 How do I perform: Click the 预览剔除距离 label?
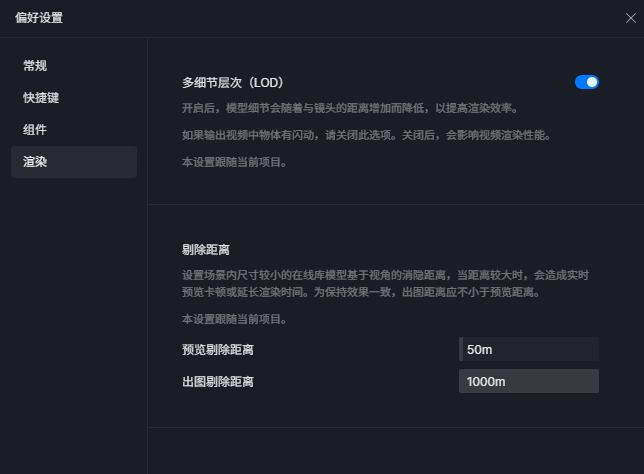tap(218, 350)
